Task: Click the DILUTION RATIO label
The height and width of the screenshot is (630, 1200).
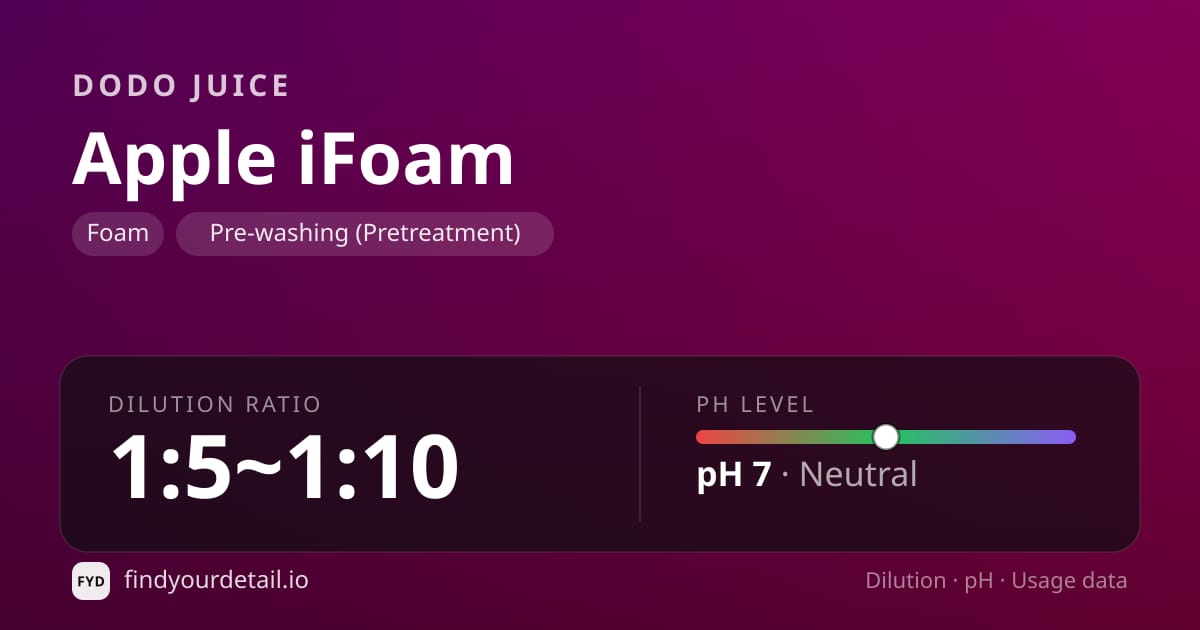Action: tap(215, 404)
